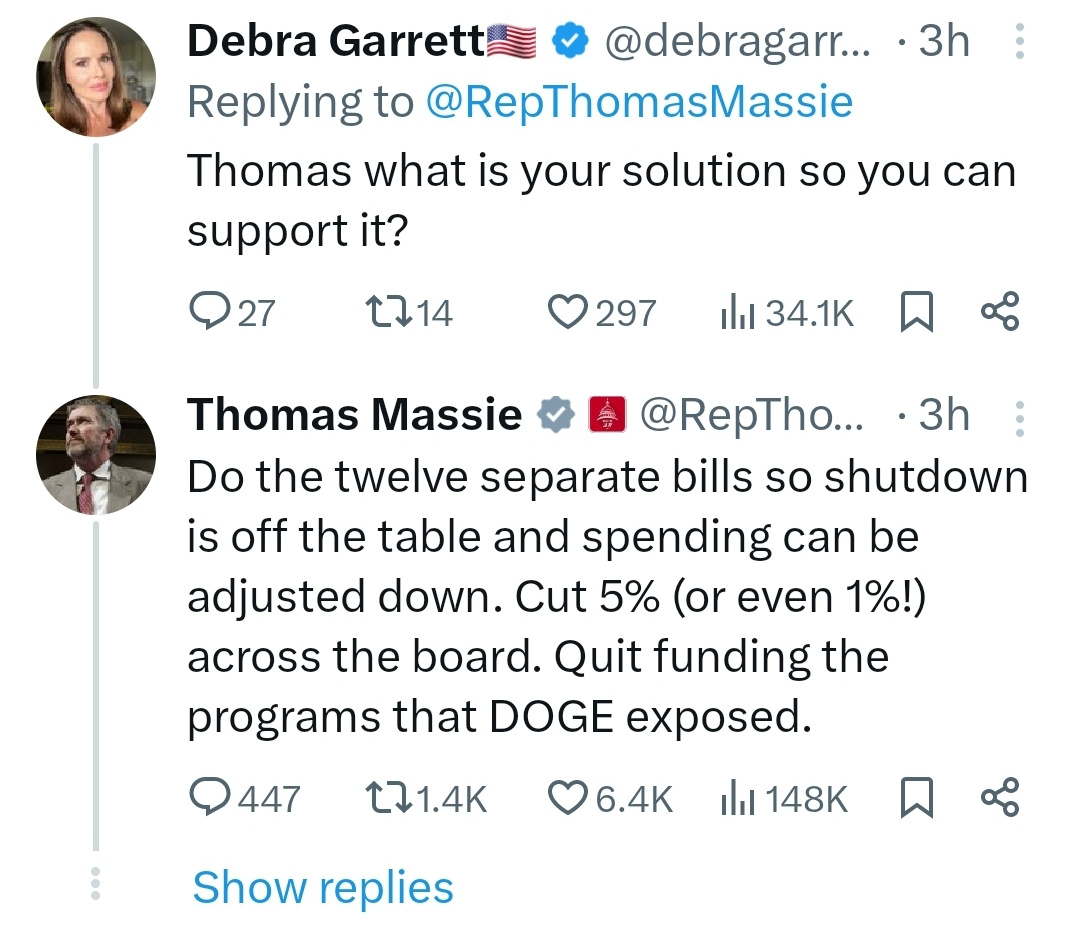Image resolution: width=1080 pixels, height=940 pixels.
Task: View analytics for Thomas Massie's reply
Action: 736,797
